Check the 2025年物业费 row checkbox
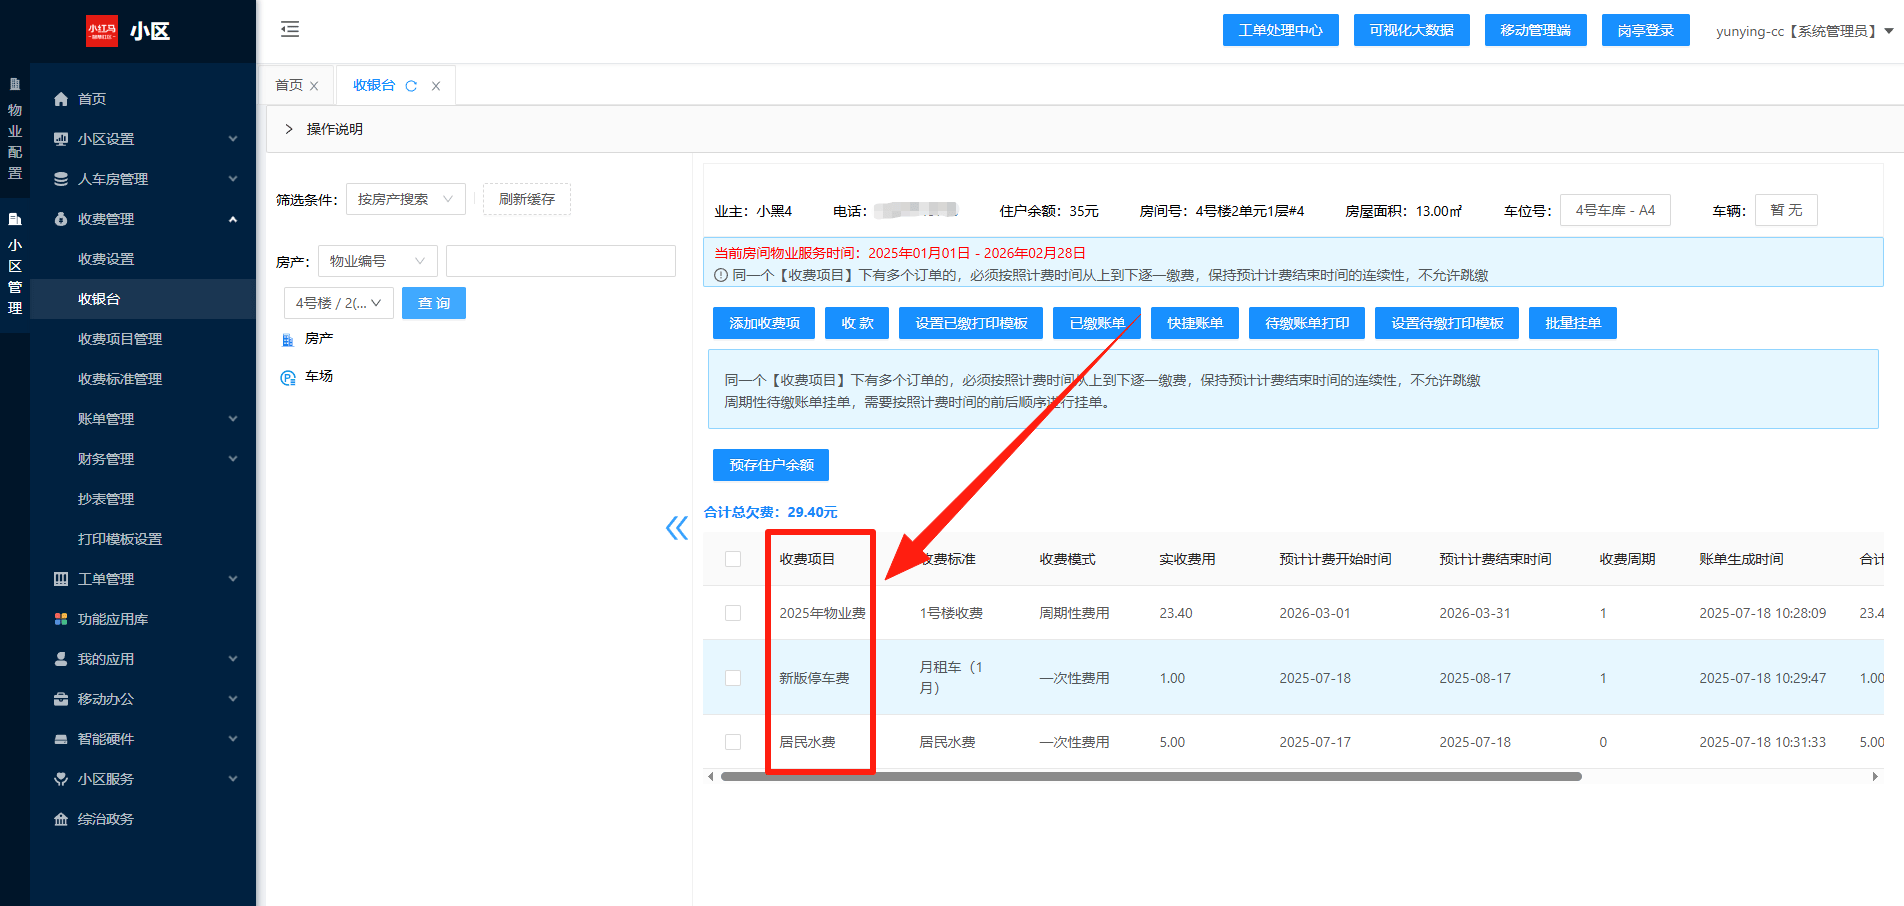 coord(733,613)
